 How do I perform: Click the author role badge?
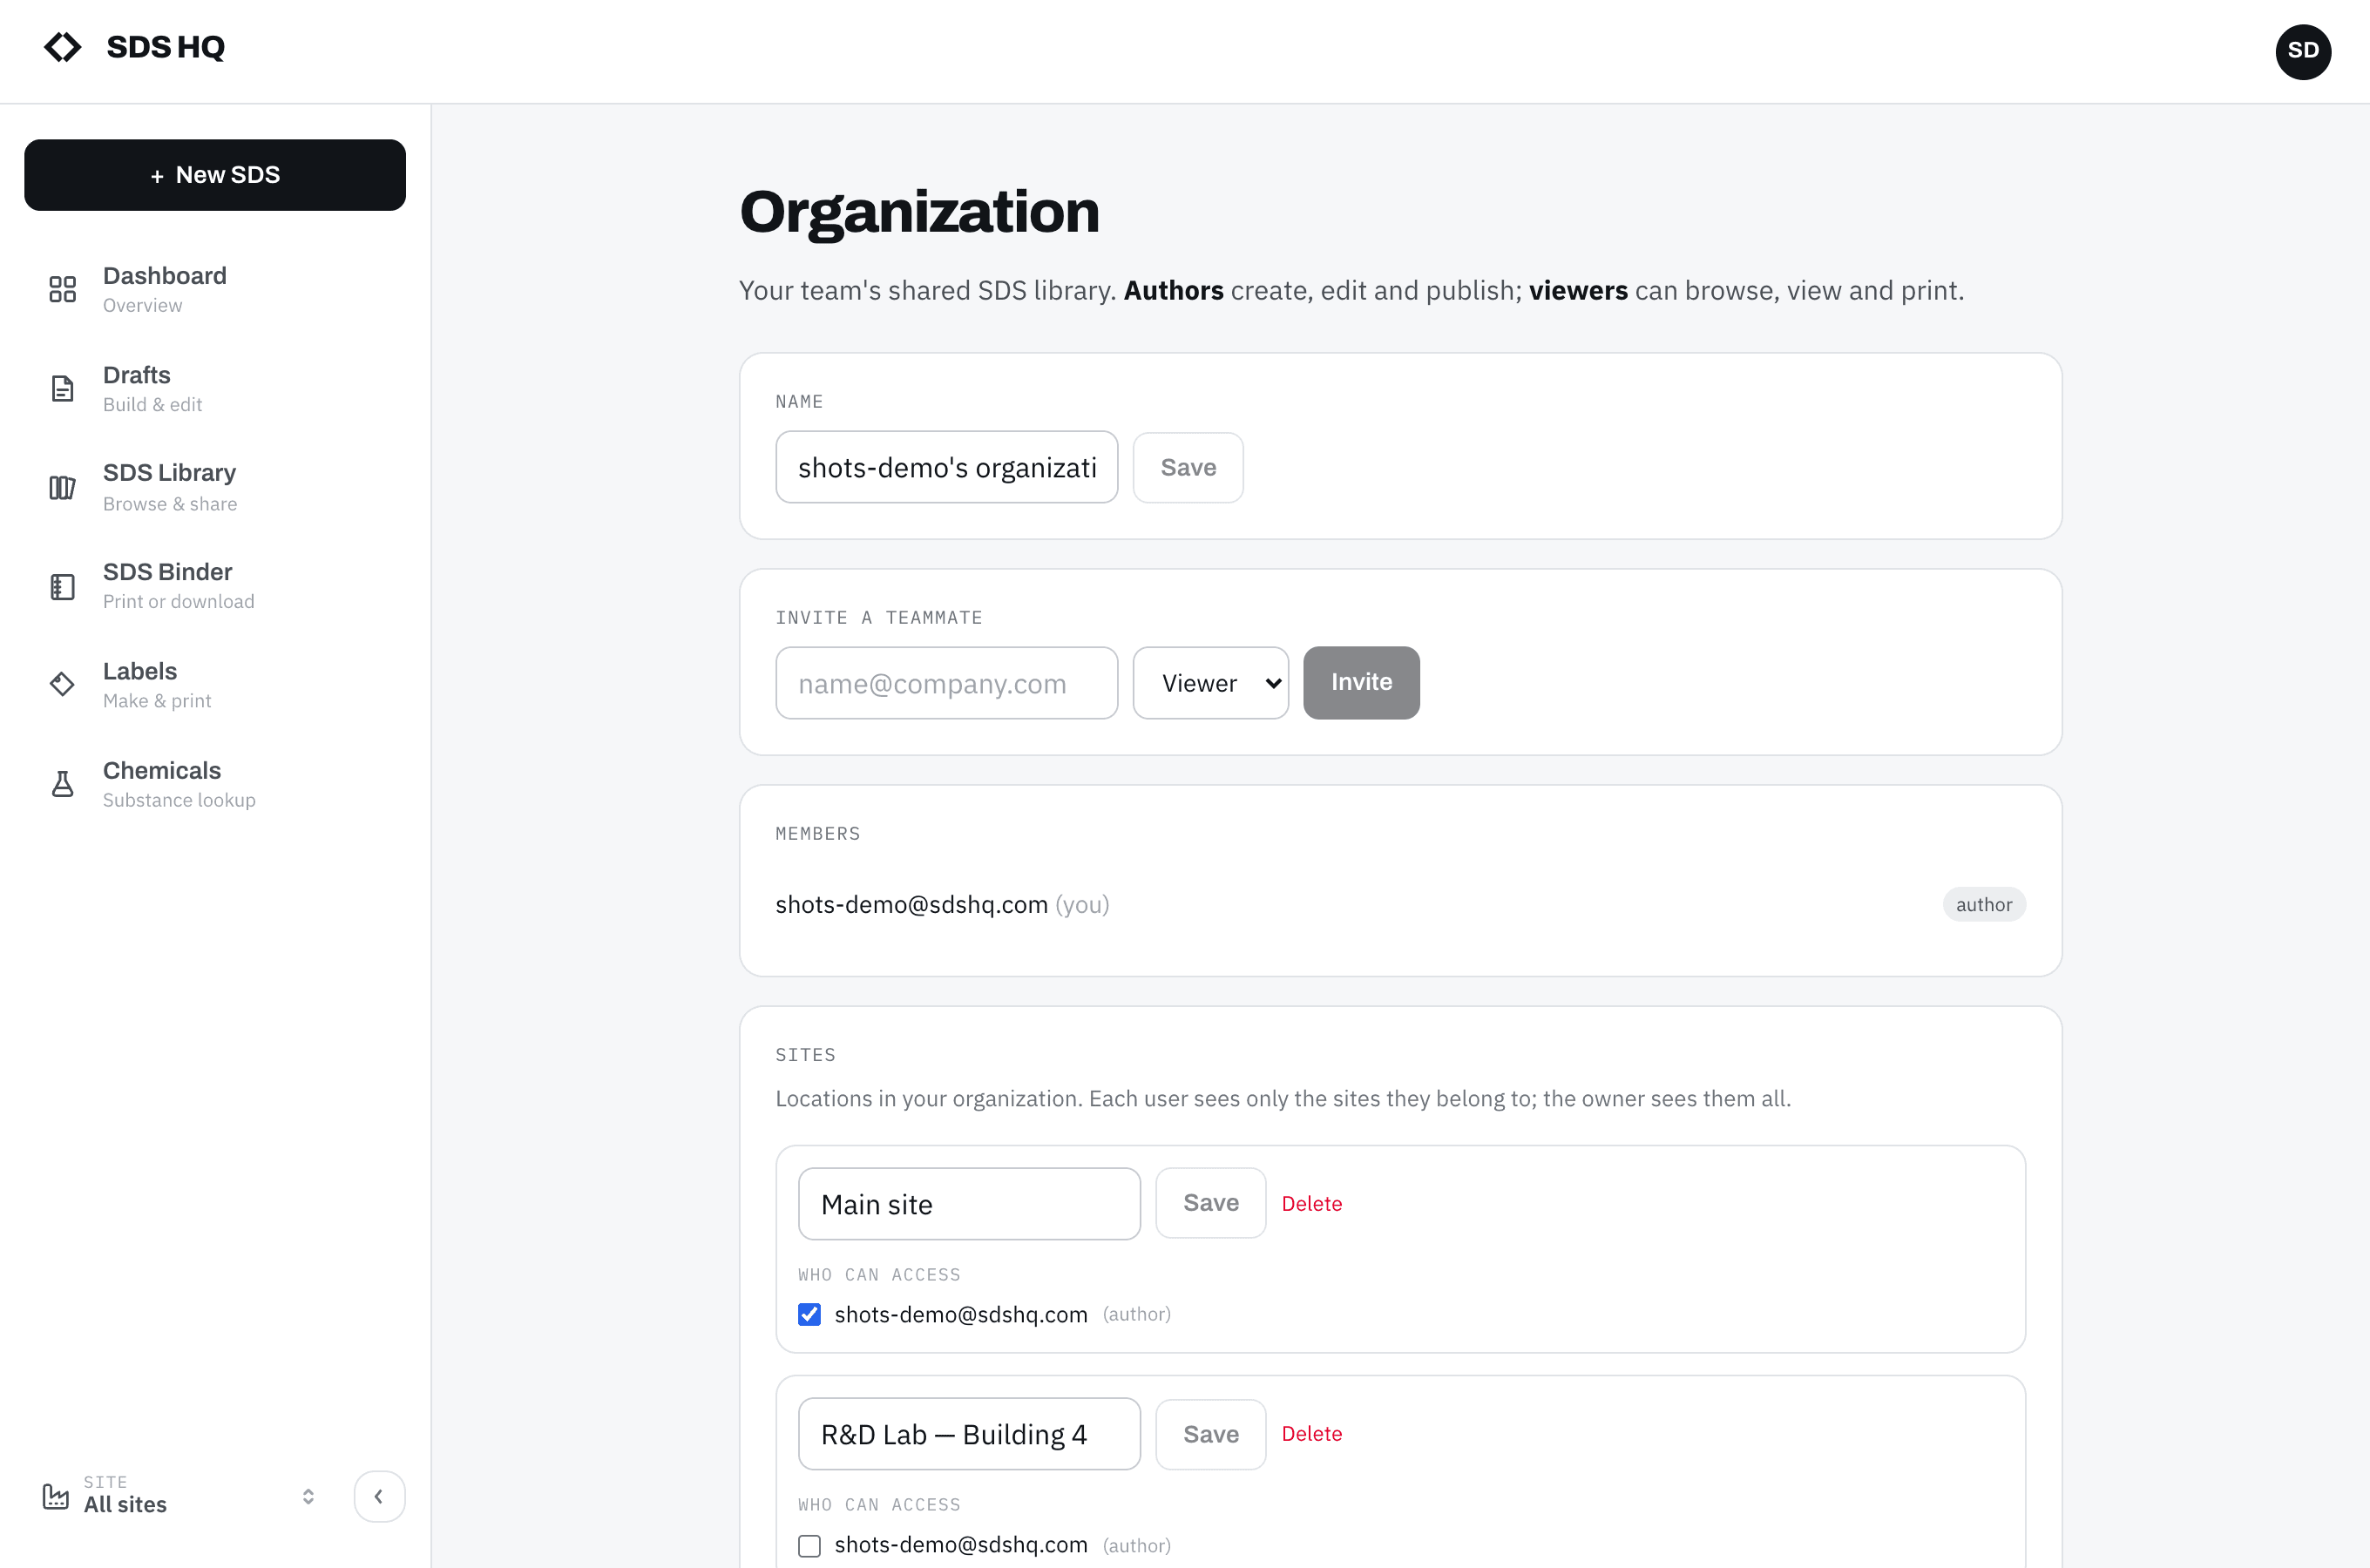click(x=1983, y=904)
